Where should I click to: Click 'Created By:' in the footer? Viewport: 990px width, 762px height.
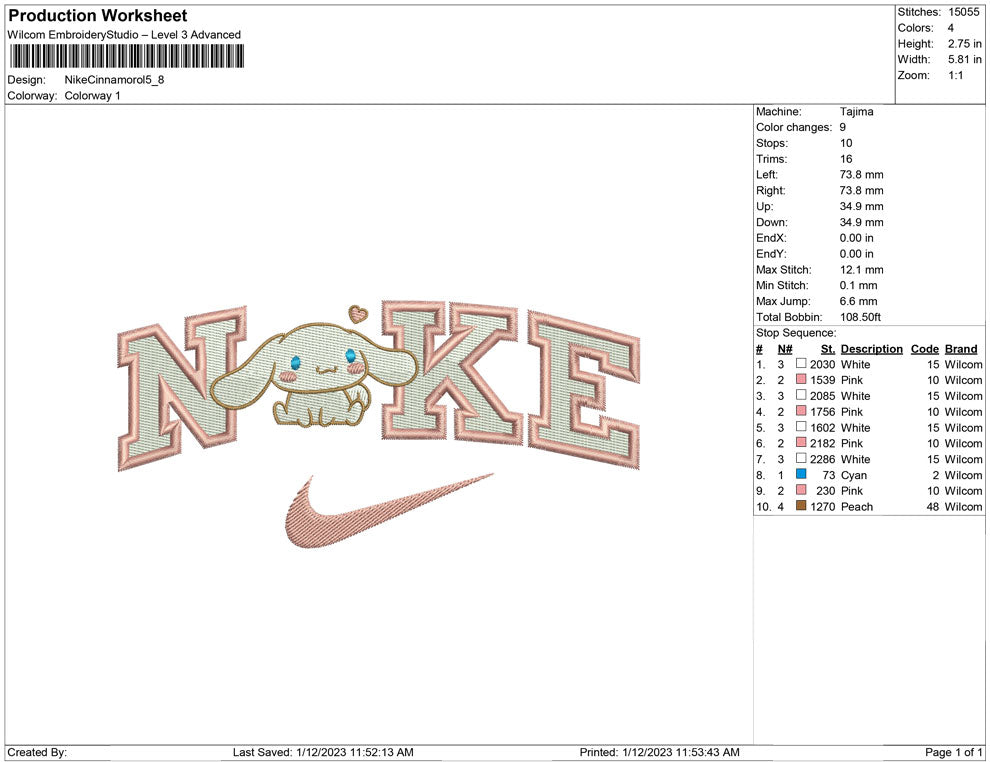(x=37, y=752)
